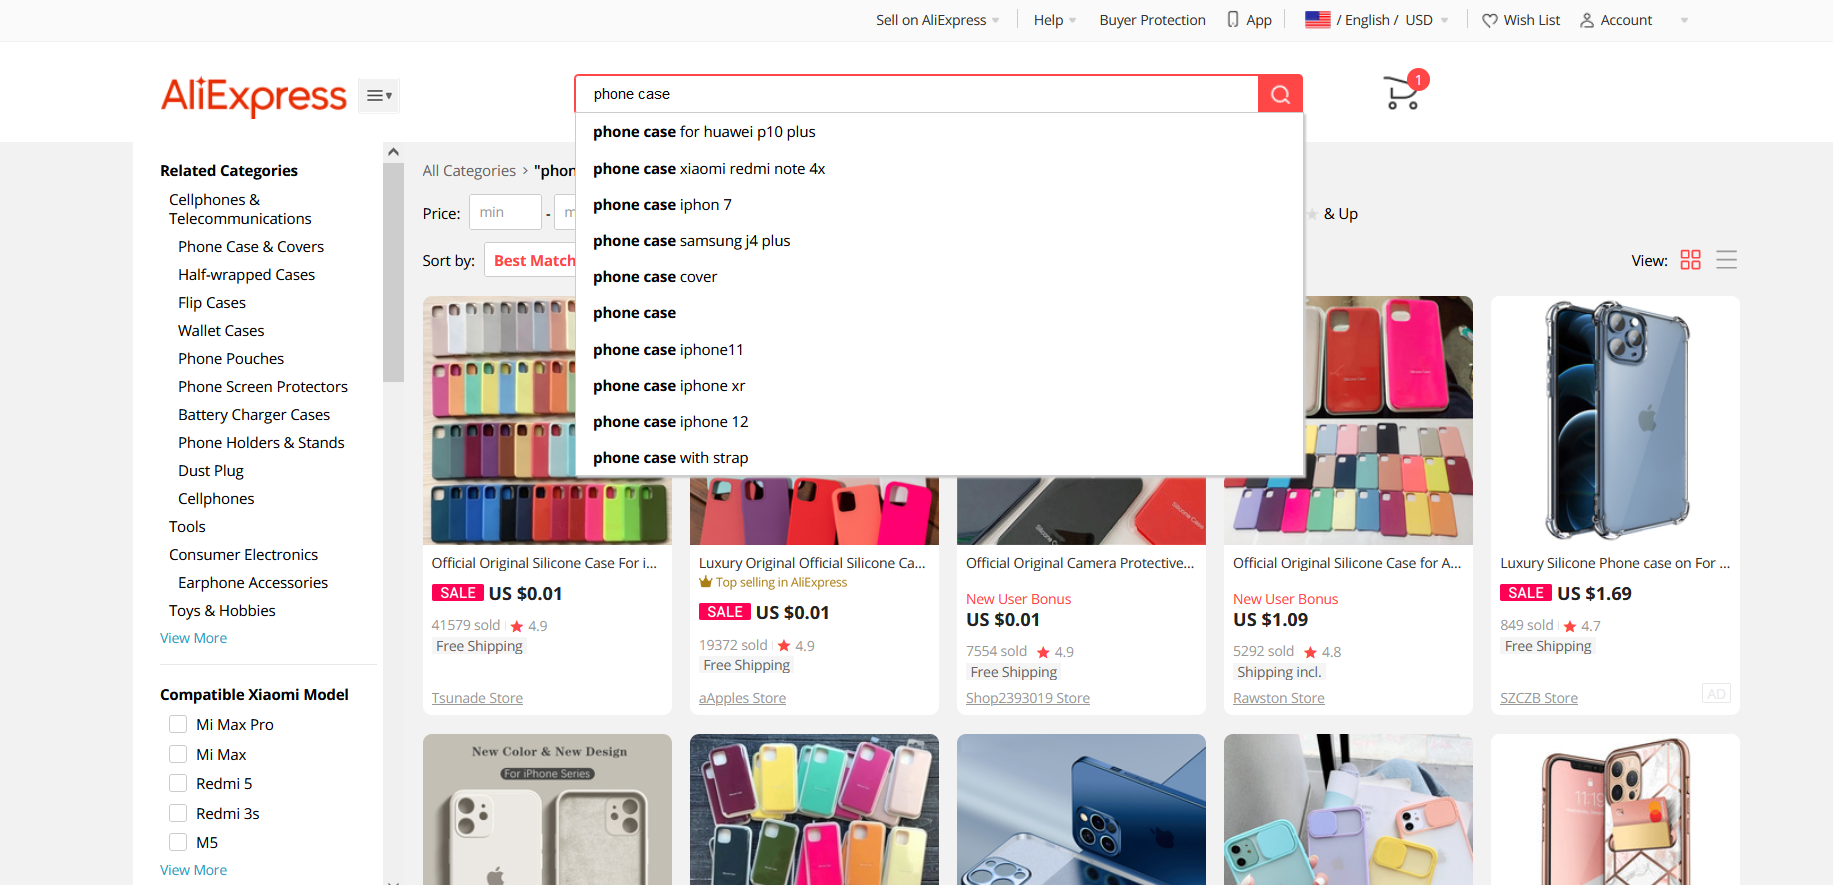Select suggestion 'phone case iphone11'

coord(939,350)
